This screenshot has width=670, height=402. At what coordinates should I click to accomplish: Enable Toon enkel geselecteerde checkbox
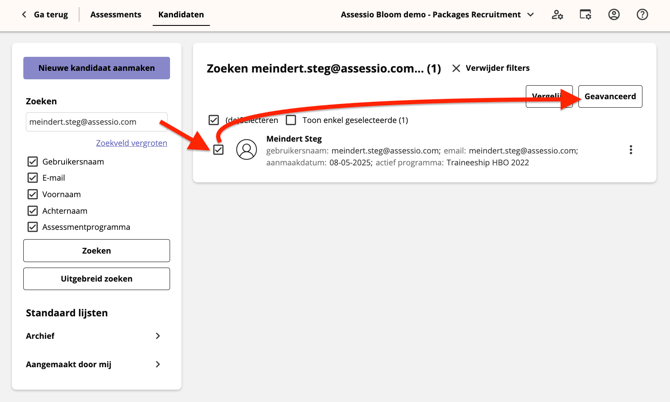(x=291, y=120)
